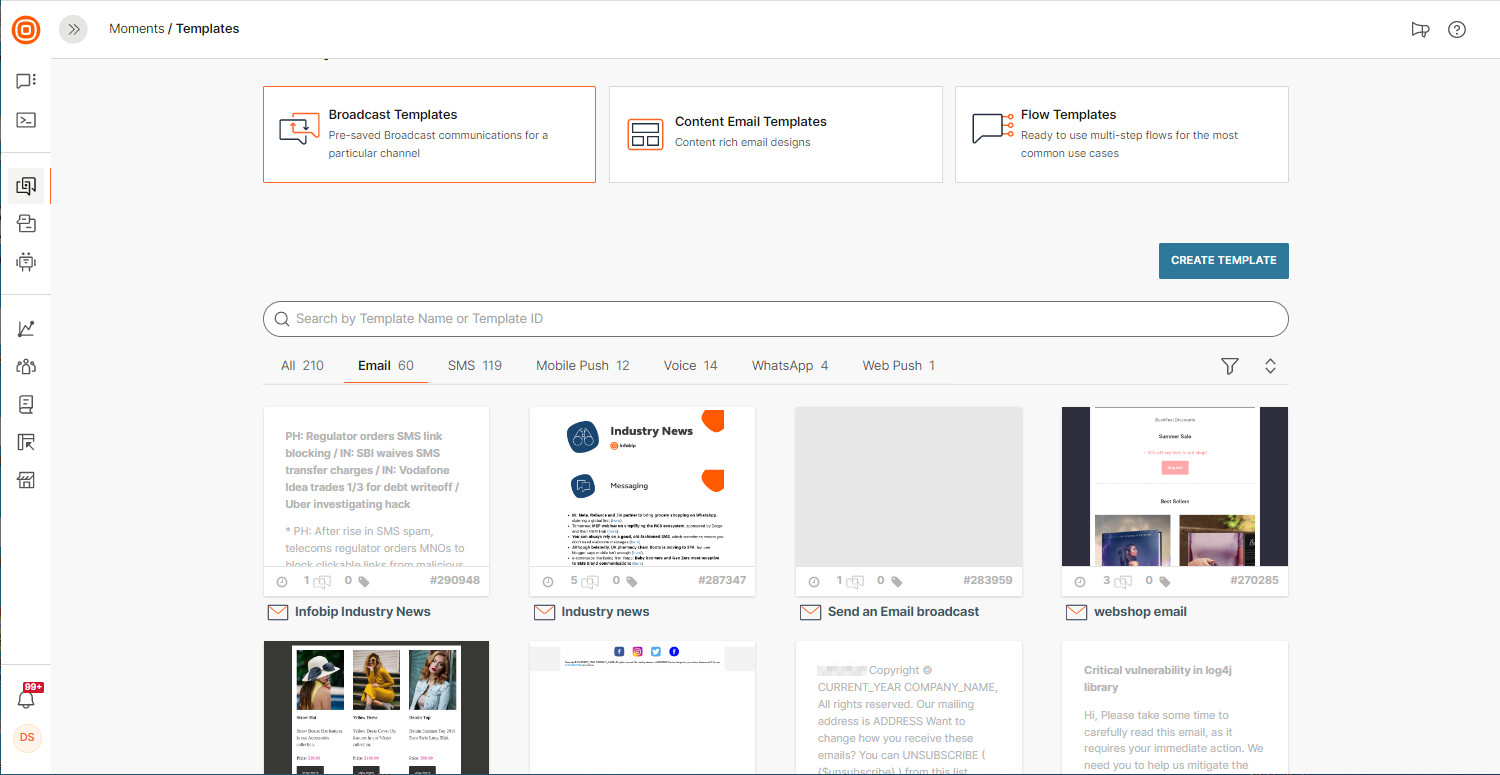1500x775 pixels.
Task: Open the DS user avatar menu
Action: click(x=27, y=738)
